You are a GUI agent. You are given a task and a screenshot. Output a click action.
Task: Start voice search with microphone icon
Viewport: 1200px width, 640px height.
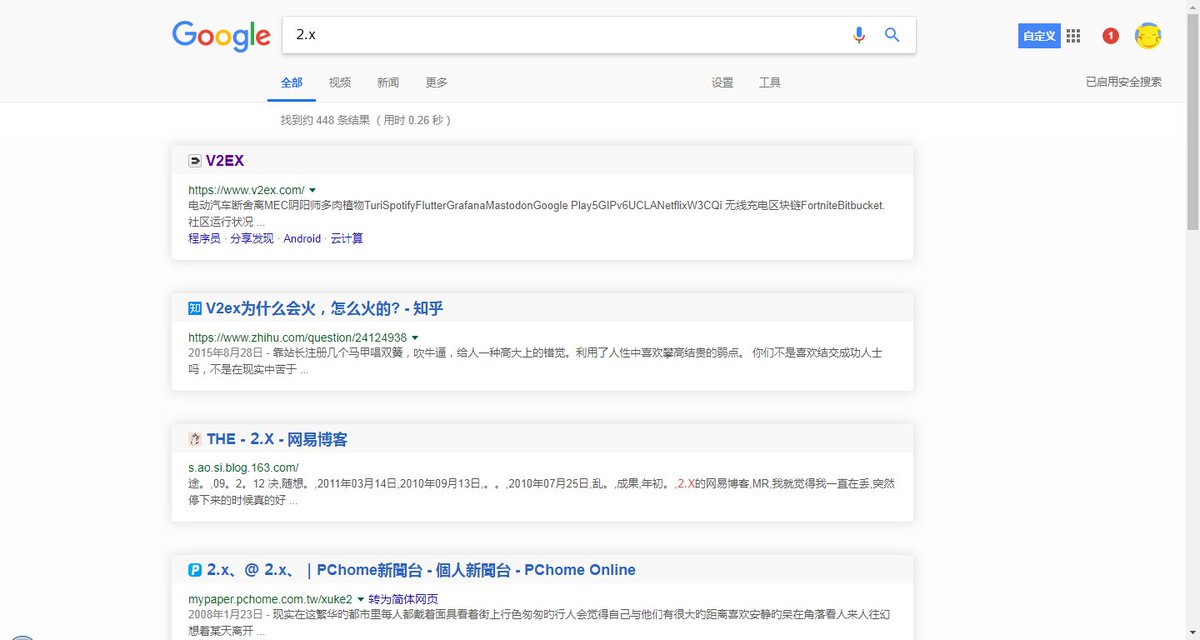858,35
